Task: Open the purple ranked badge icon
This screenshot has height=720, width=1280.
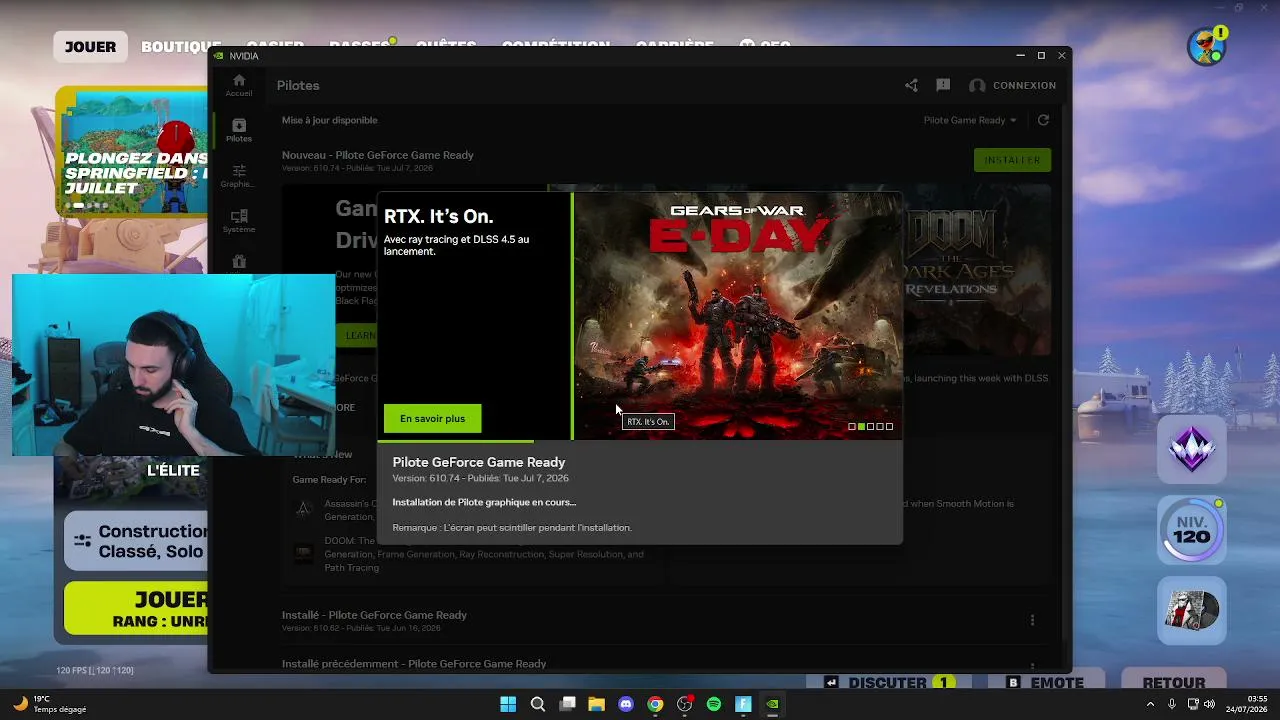Action: point(1192,449)
